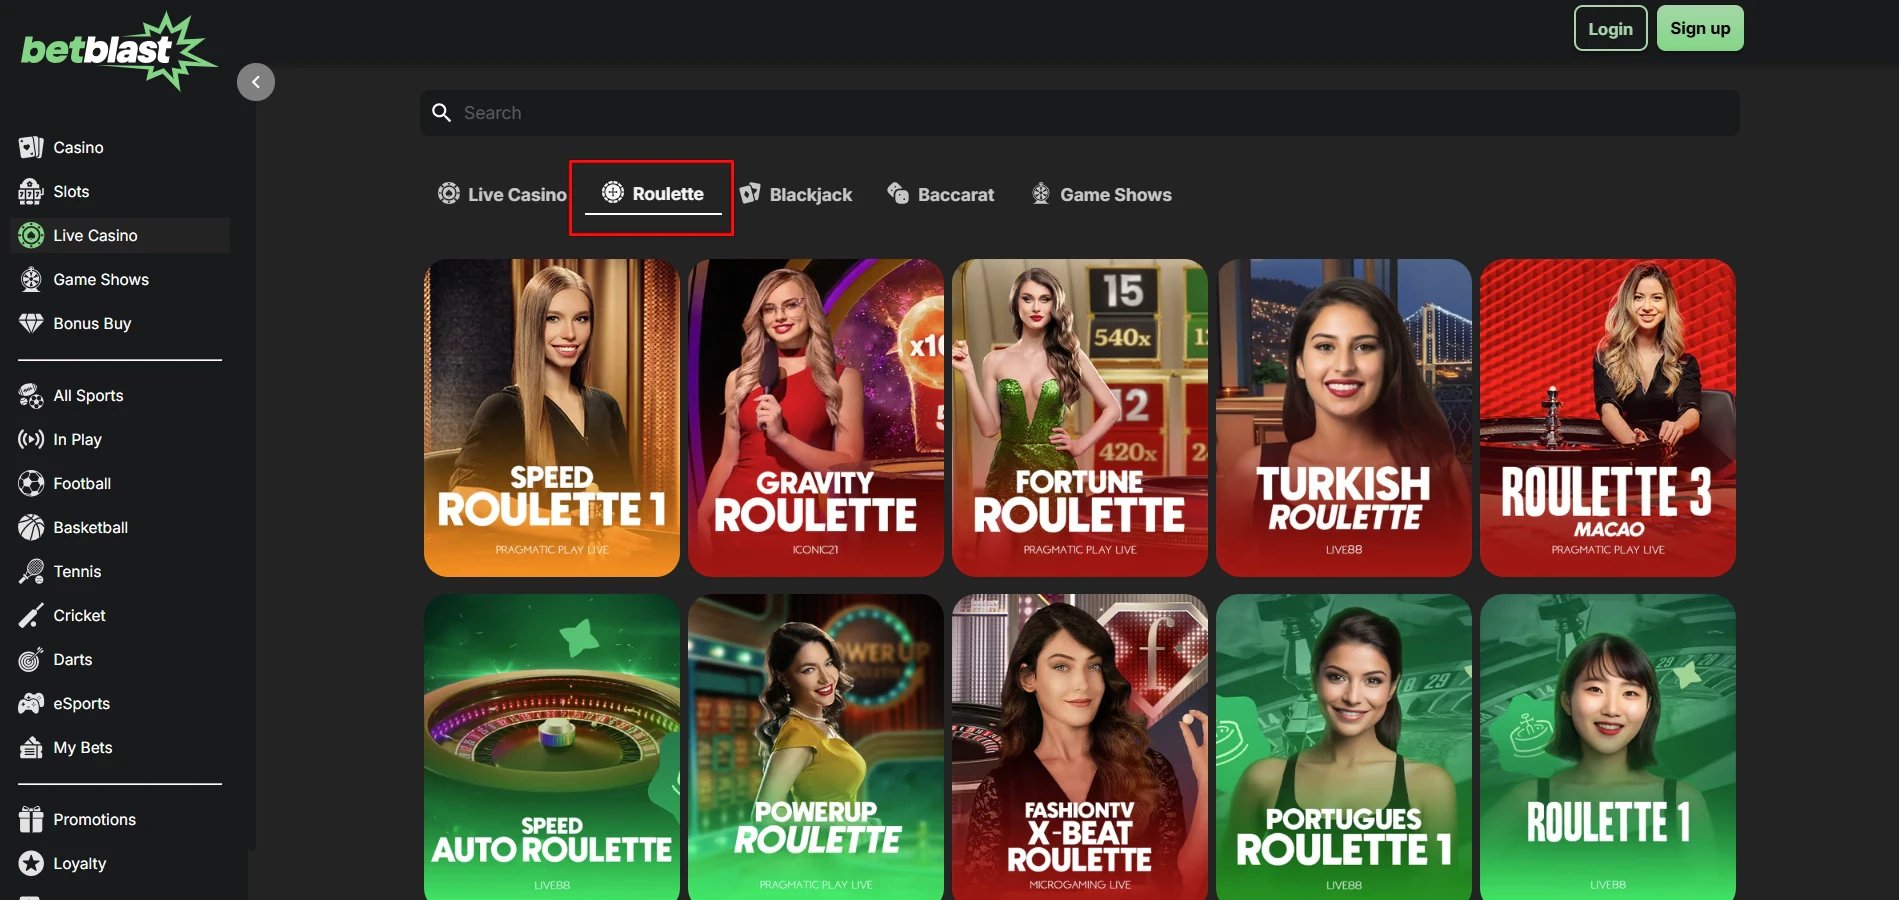Collapse the sidebar with the chevron button

pos(256,82)
